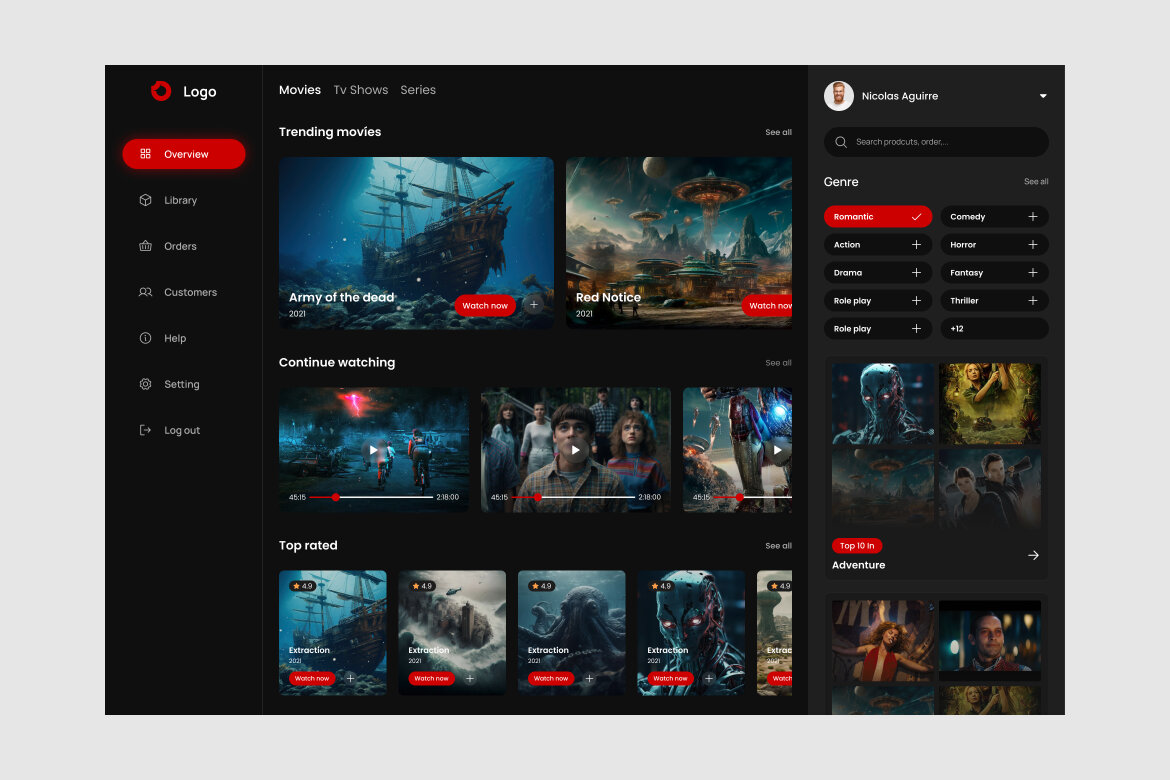Open Nicolas Aguirre profile avatar
Screen dimensions: 1170x780
coord(839,96)
